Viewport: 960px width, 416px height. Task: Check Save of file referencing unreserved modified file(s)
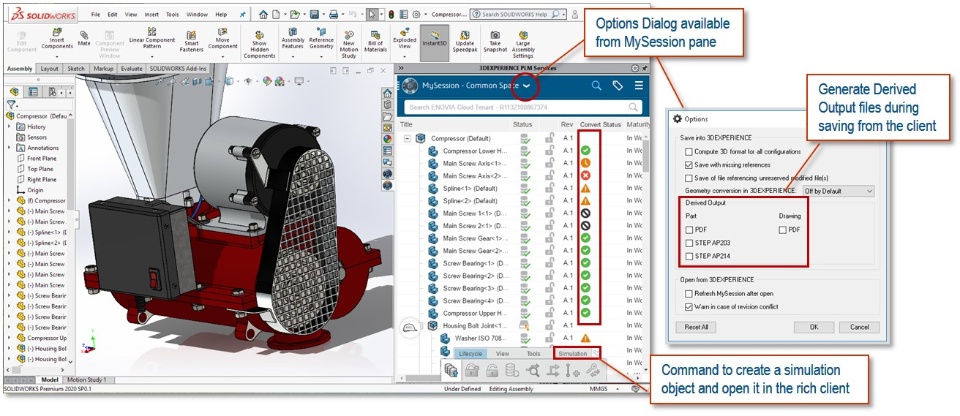point(689,178)
